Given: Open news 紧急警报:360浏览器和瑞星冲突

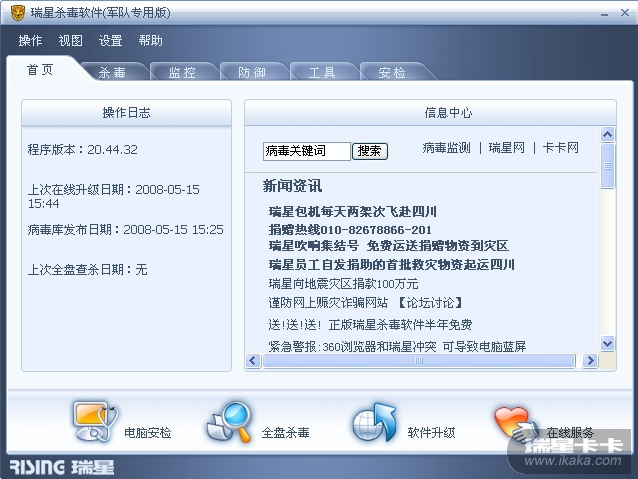Looking at the screenshot, I should pyautogui.click(x=397, y=346).
